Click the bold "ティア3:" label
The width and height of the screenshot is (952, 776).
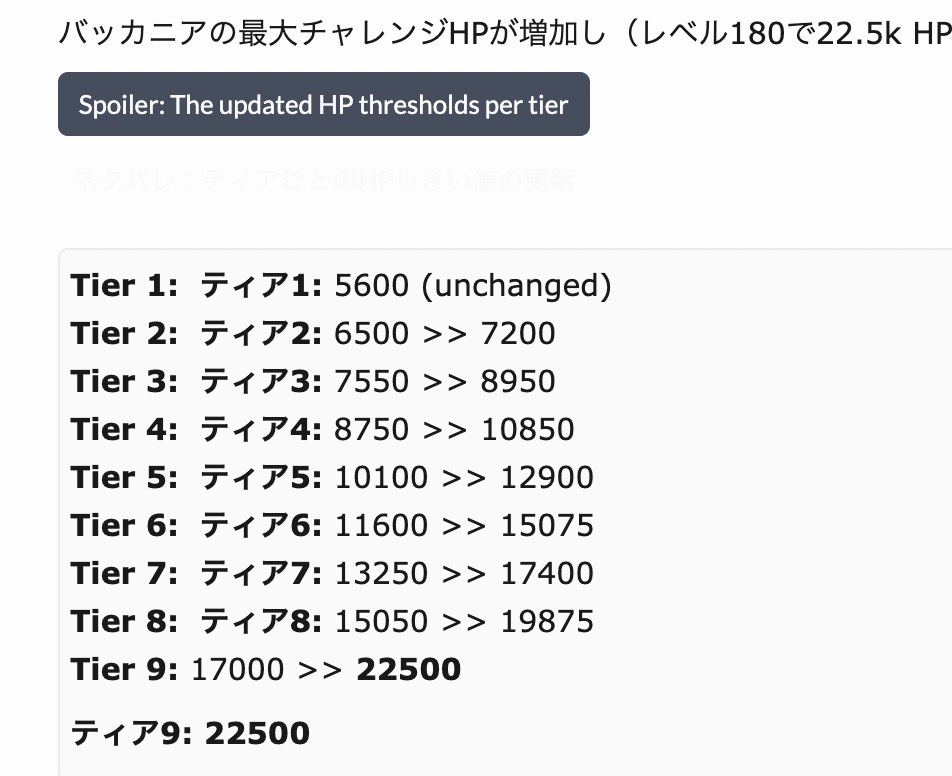[x=261, y=382]
